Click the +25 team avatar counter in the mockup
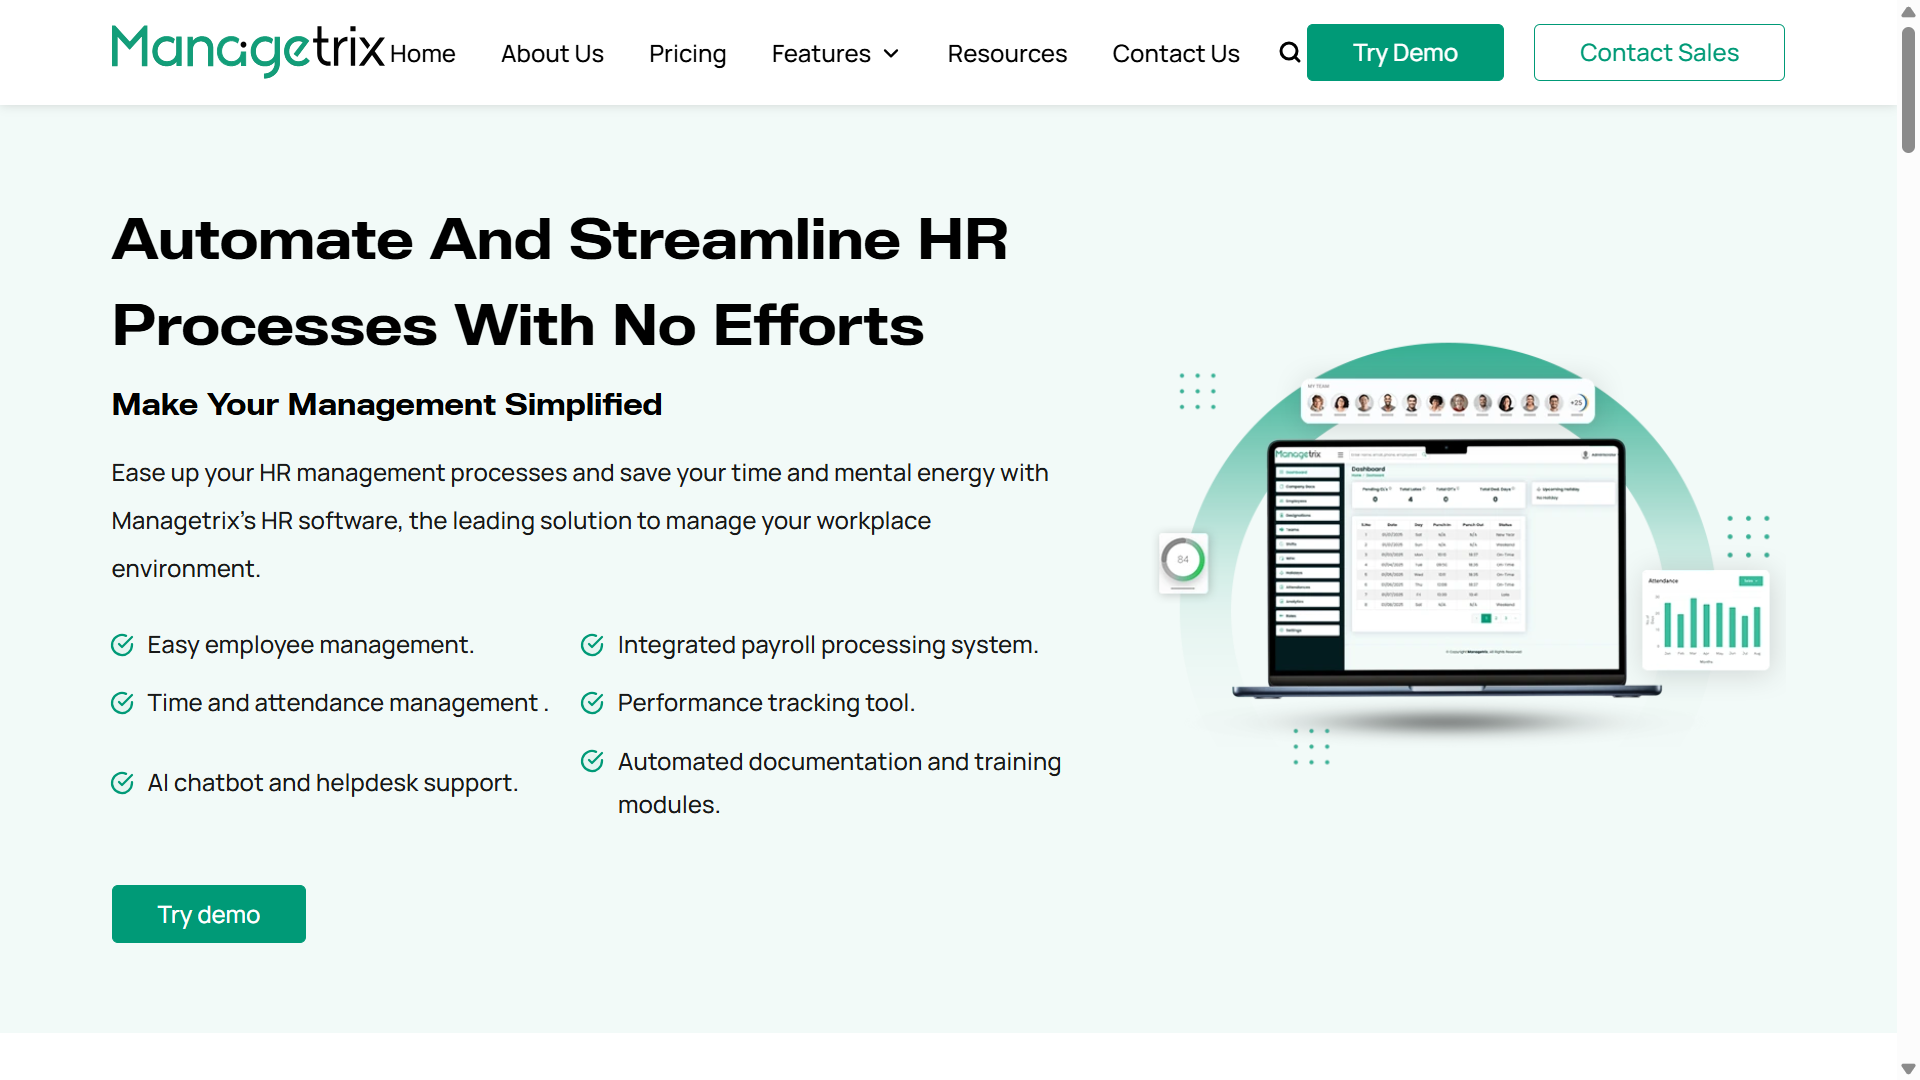This screenshot has height=1080, width=1920. click(x=1576, y=401)
